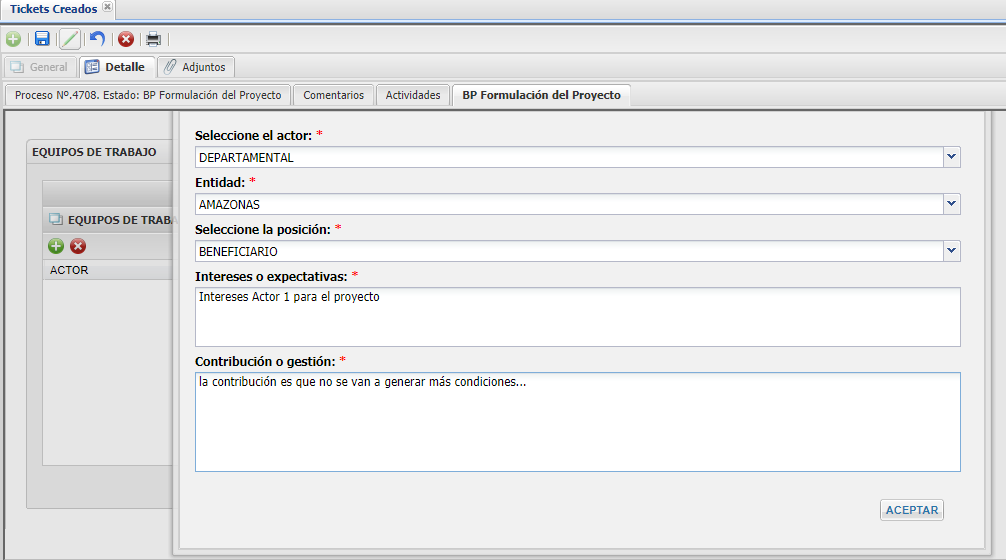Select the Proceso Nº.4708 tab
The image size is (1006, 560).
148,95
